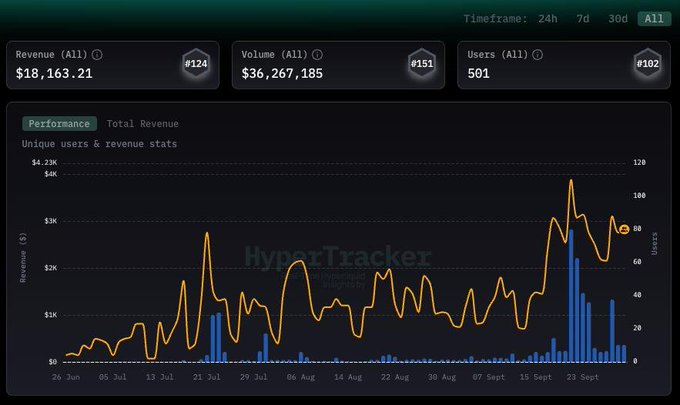Viewport: 680px width, 405px height.
Task: Open the Users (All) info icon
Action: (x=537, y=55)
